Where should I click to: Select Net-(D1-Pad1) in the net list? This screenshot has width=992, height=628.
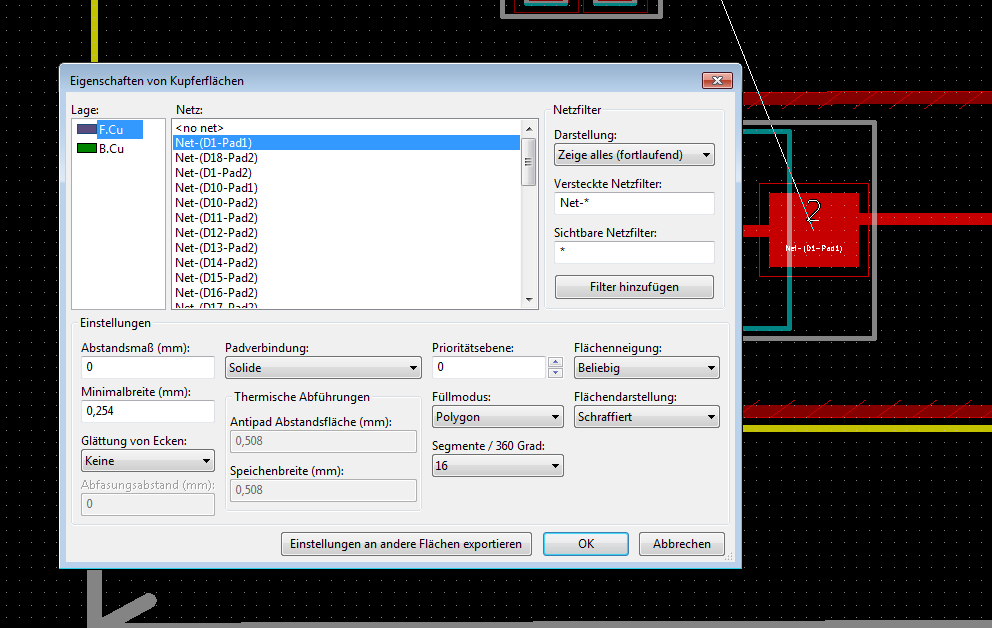pyautogui.click(x=346, y=143)
